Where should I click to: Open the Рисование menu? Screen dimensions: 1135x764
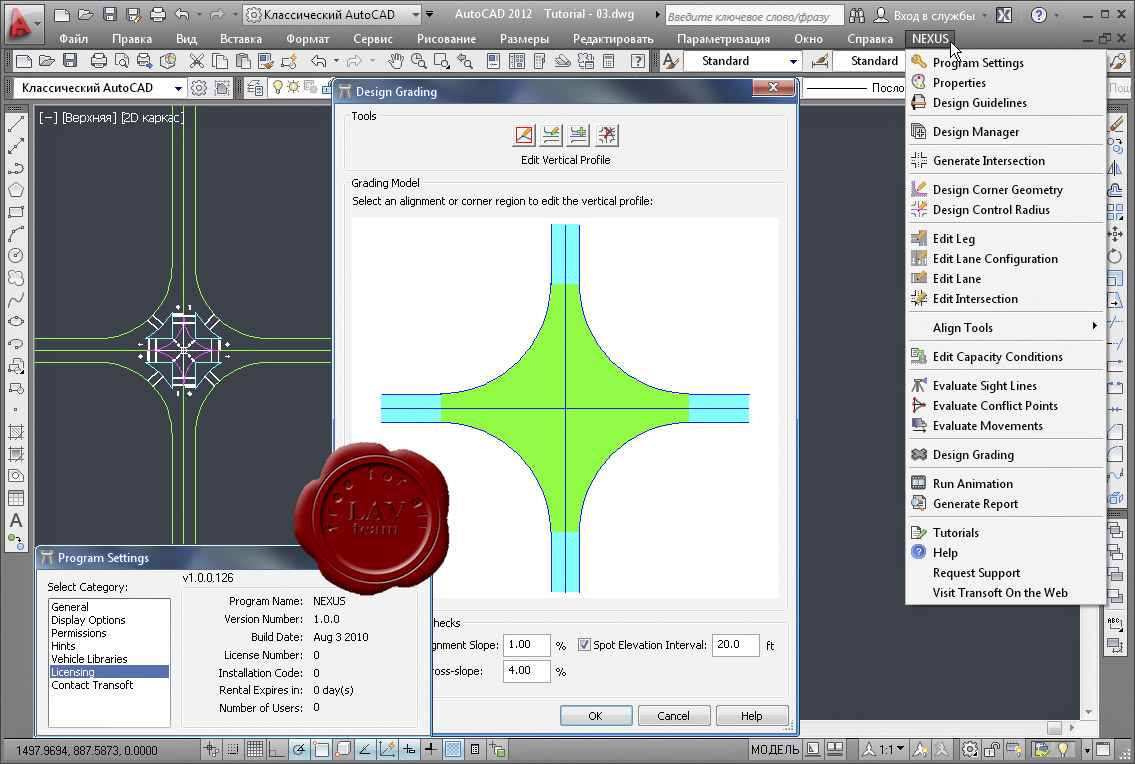[446, 39]
